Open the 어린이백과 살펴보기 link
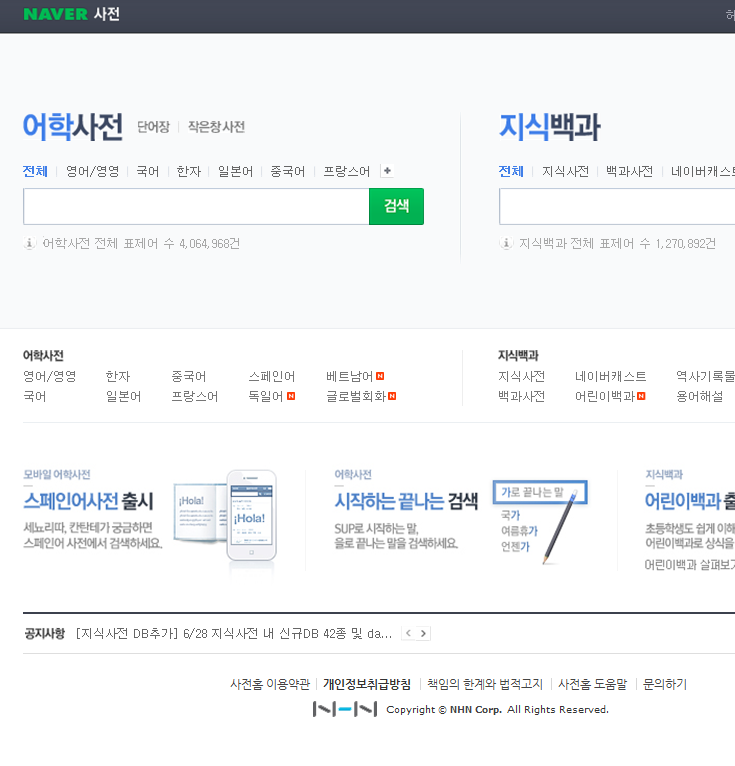The image size is (735, 766). click(690, 565)
